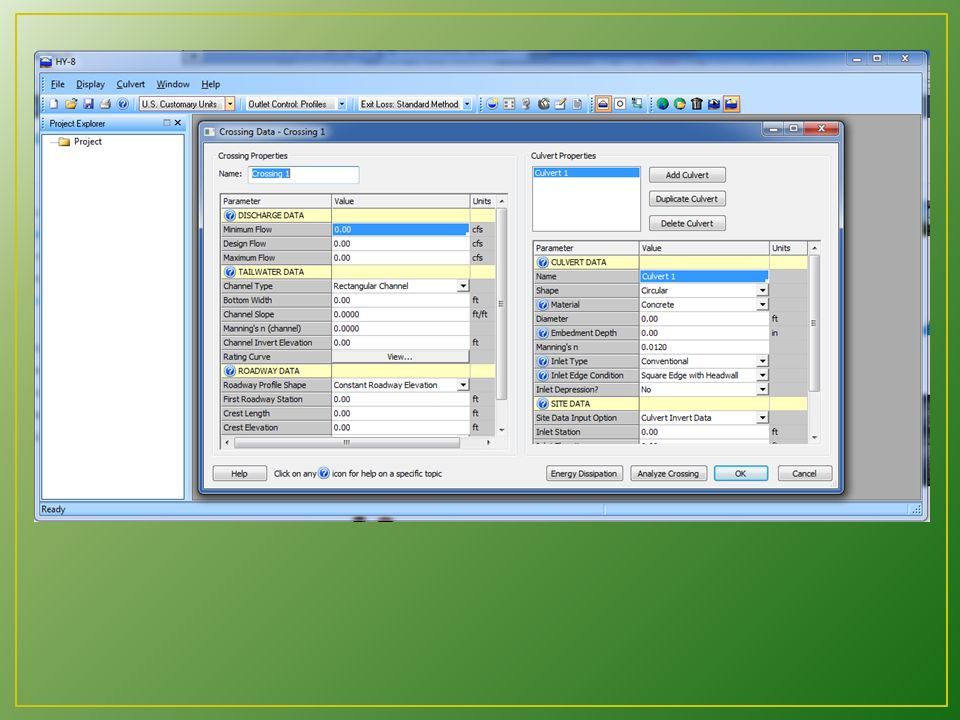Click the help icon beside Inlet Type
Image resolution: width=960 pixels, height=720 pixels.
[x=542, y=361]
